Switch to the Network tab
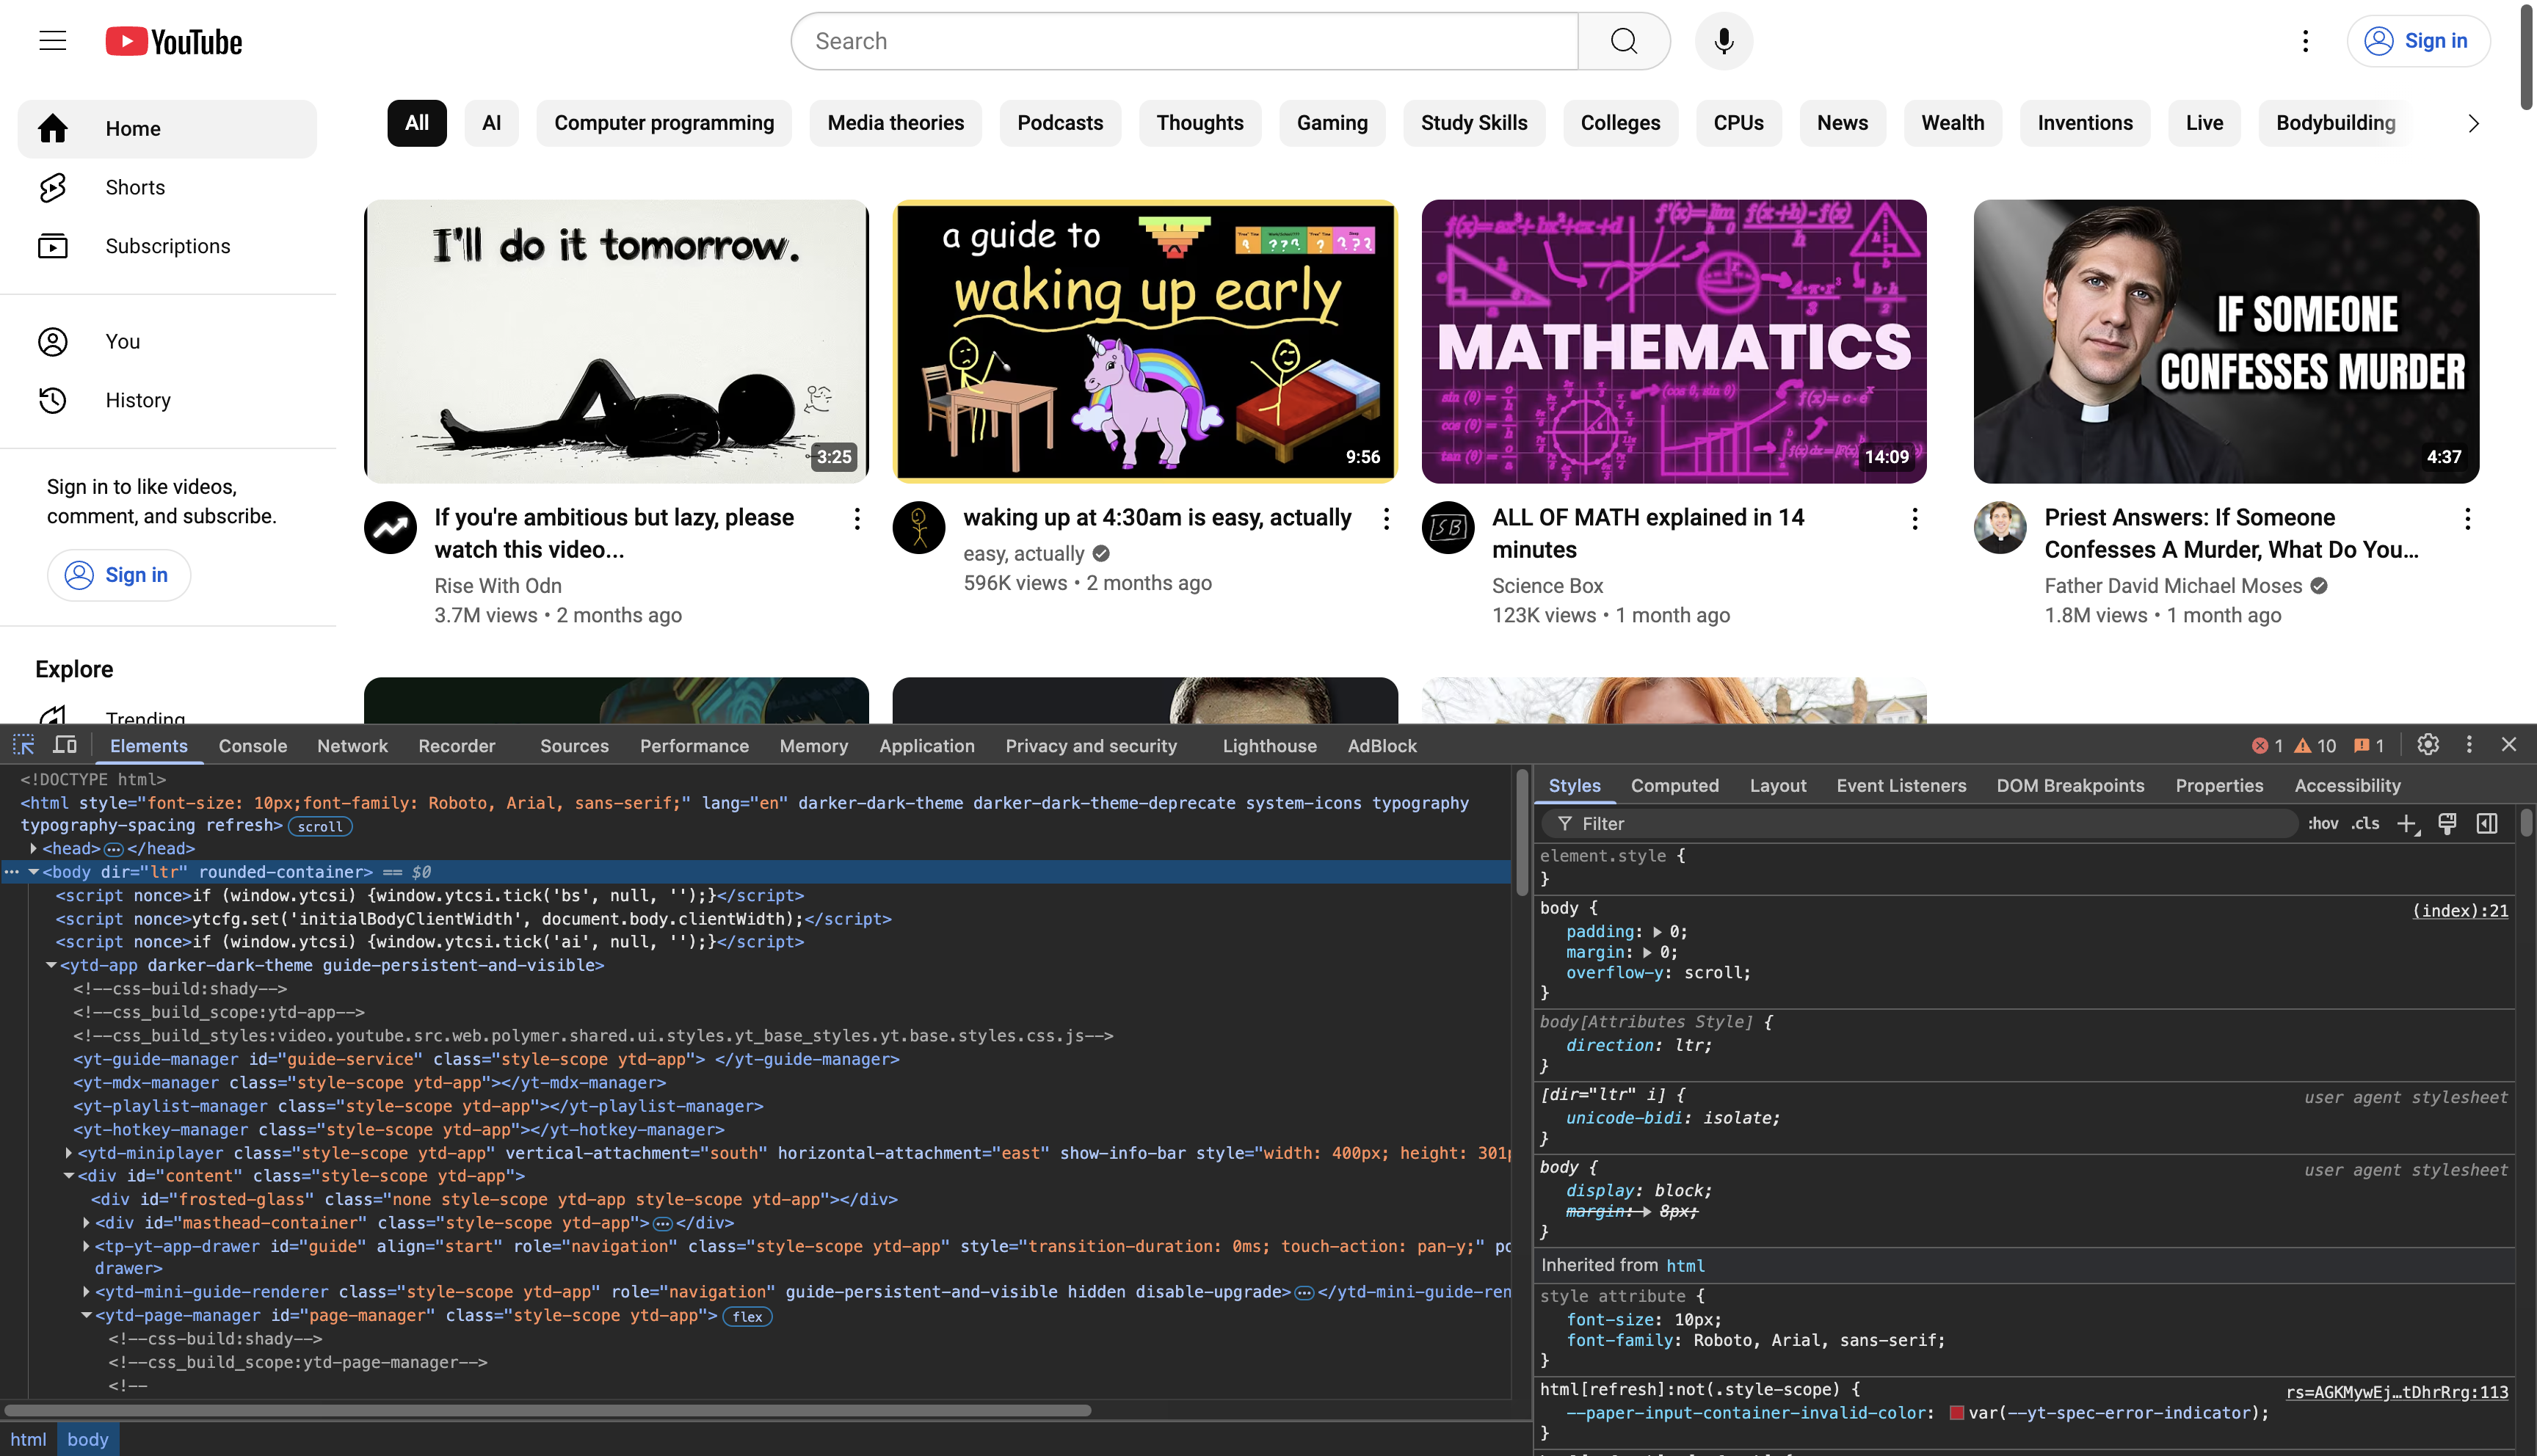2537x1456 pixels. pyautogui.click(x=352, y=746)
